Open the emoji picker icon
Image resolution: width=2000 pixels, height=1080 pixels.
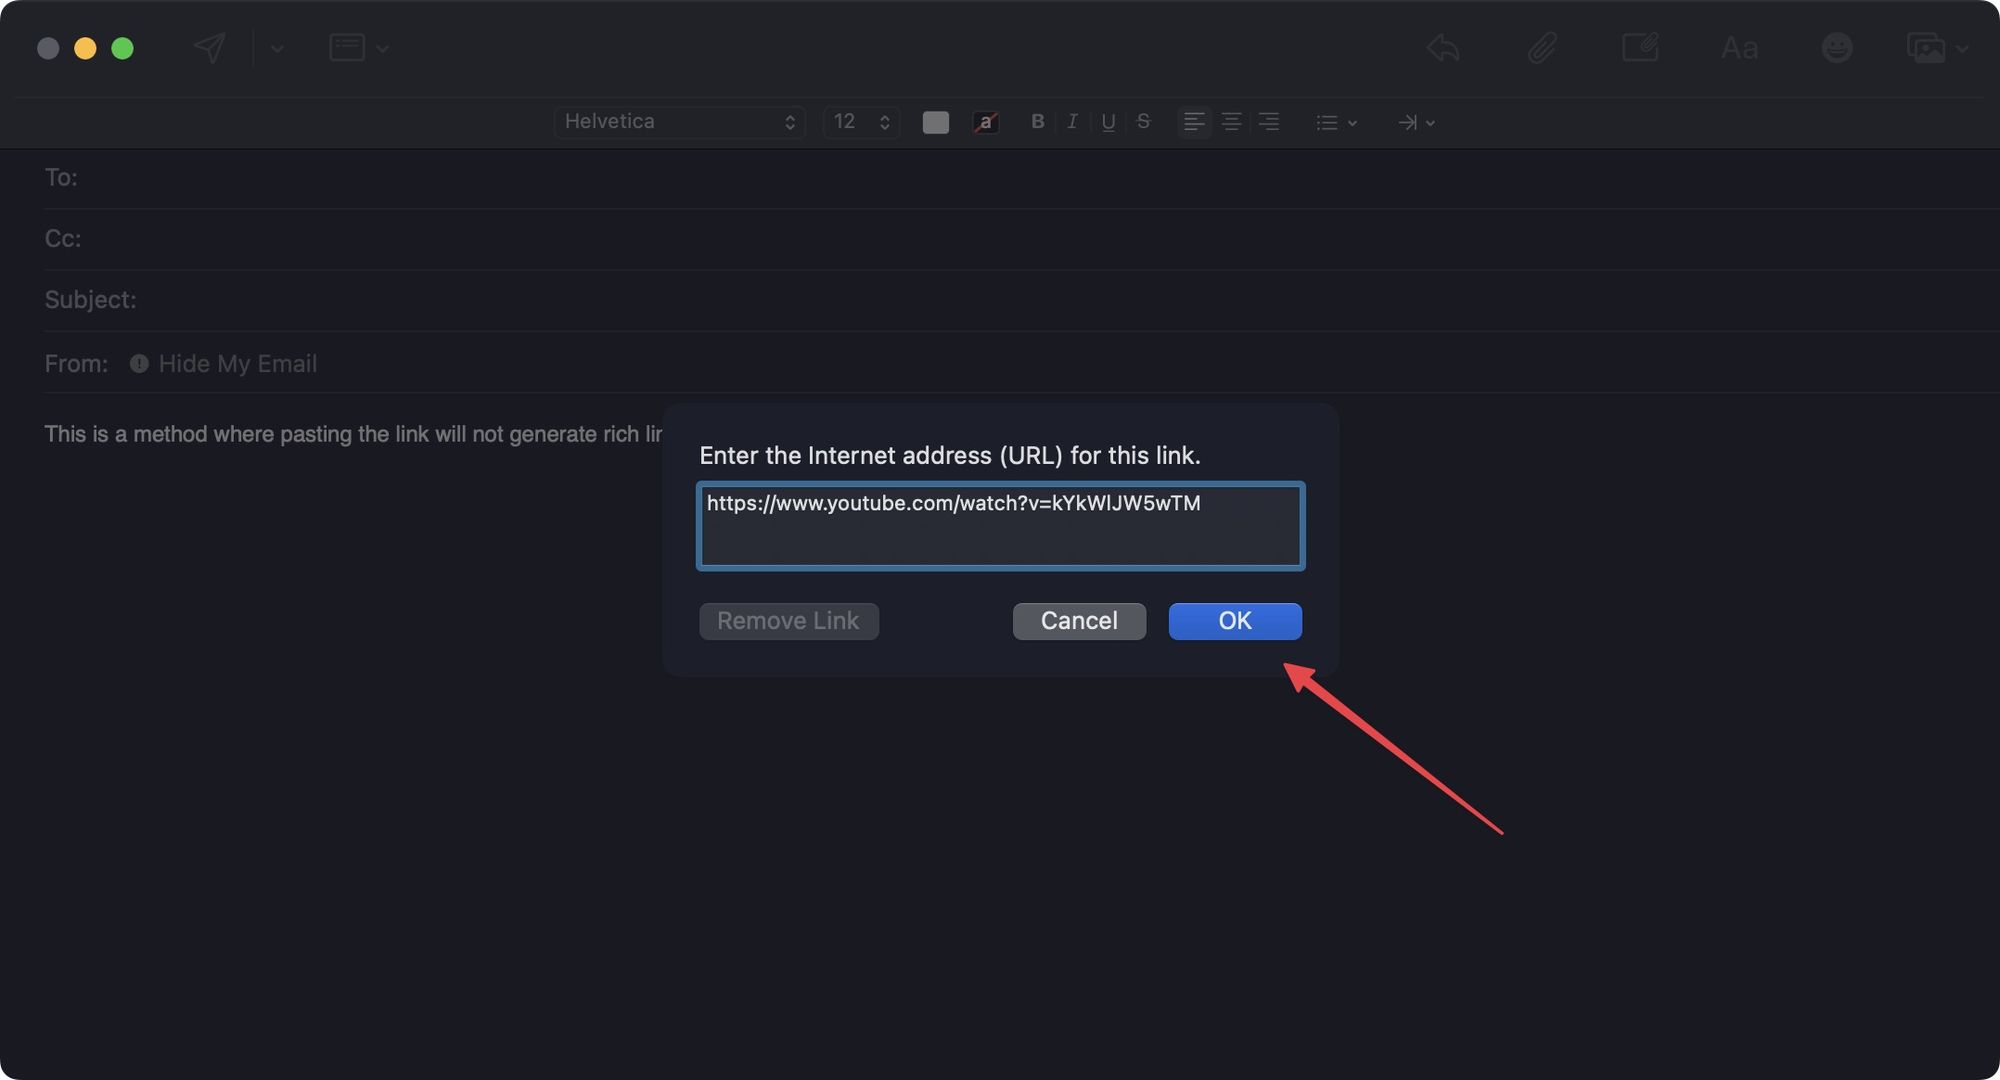1837,47
